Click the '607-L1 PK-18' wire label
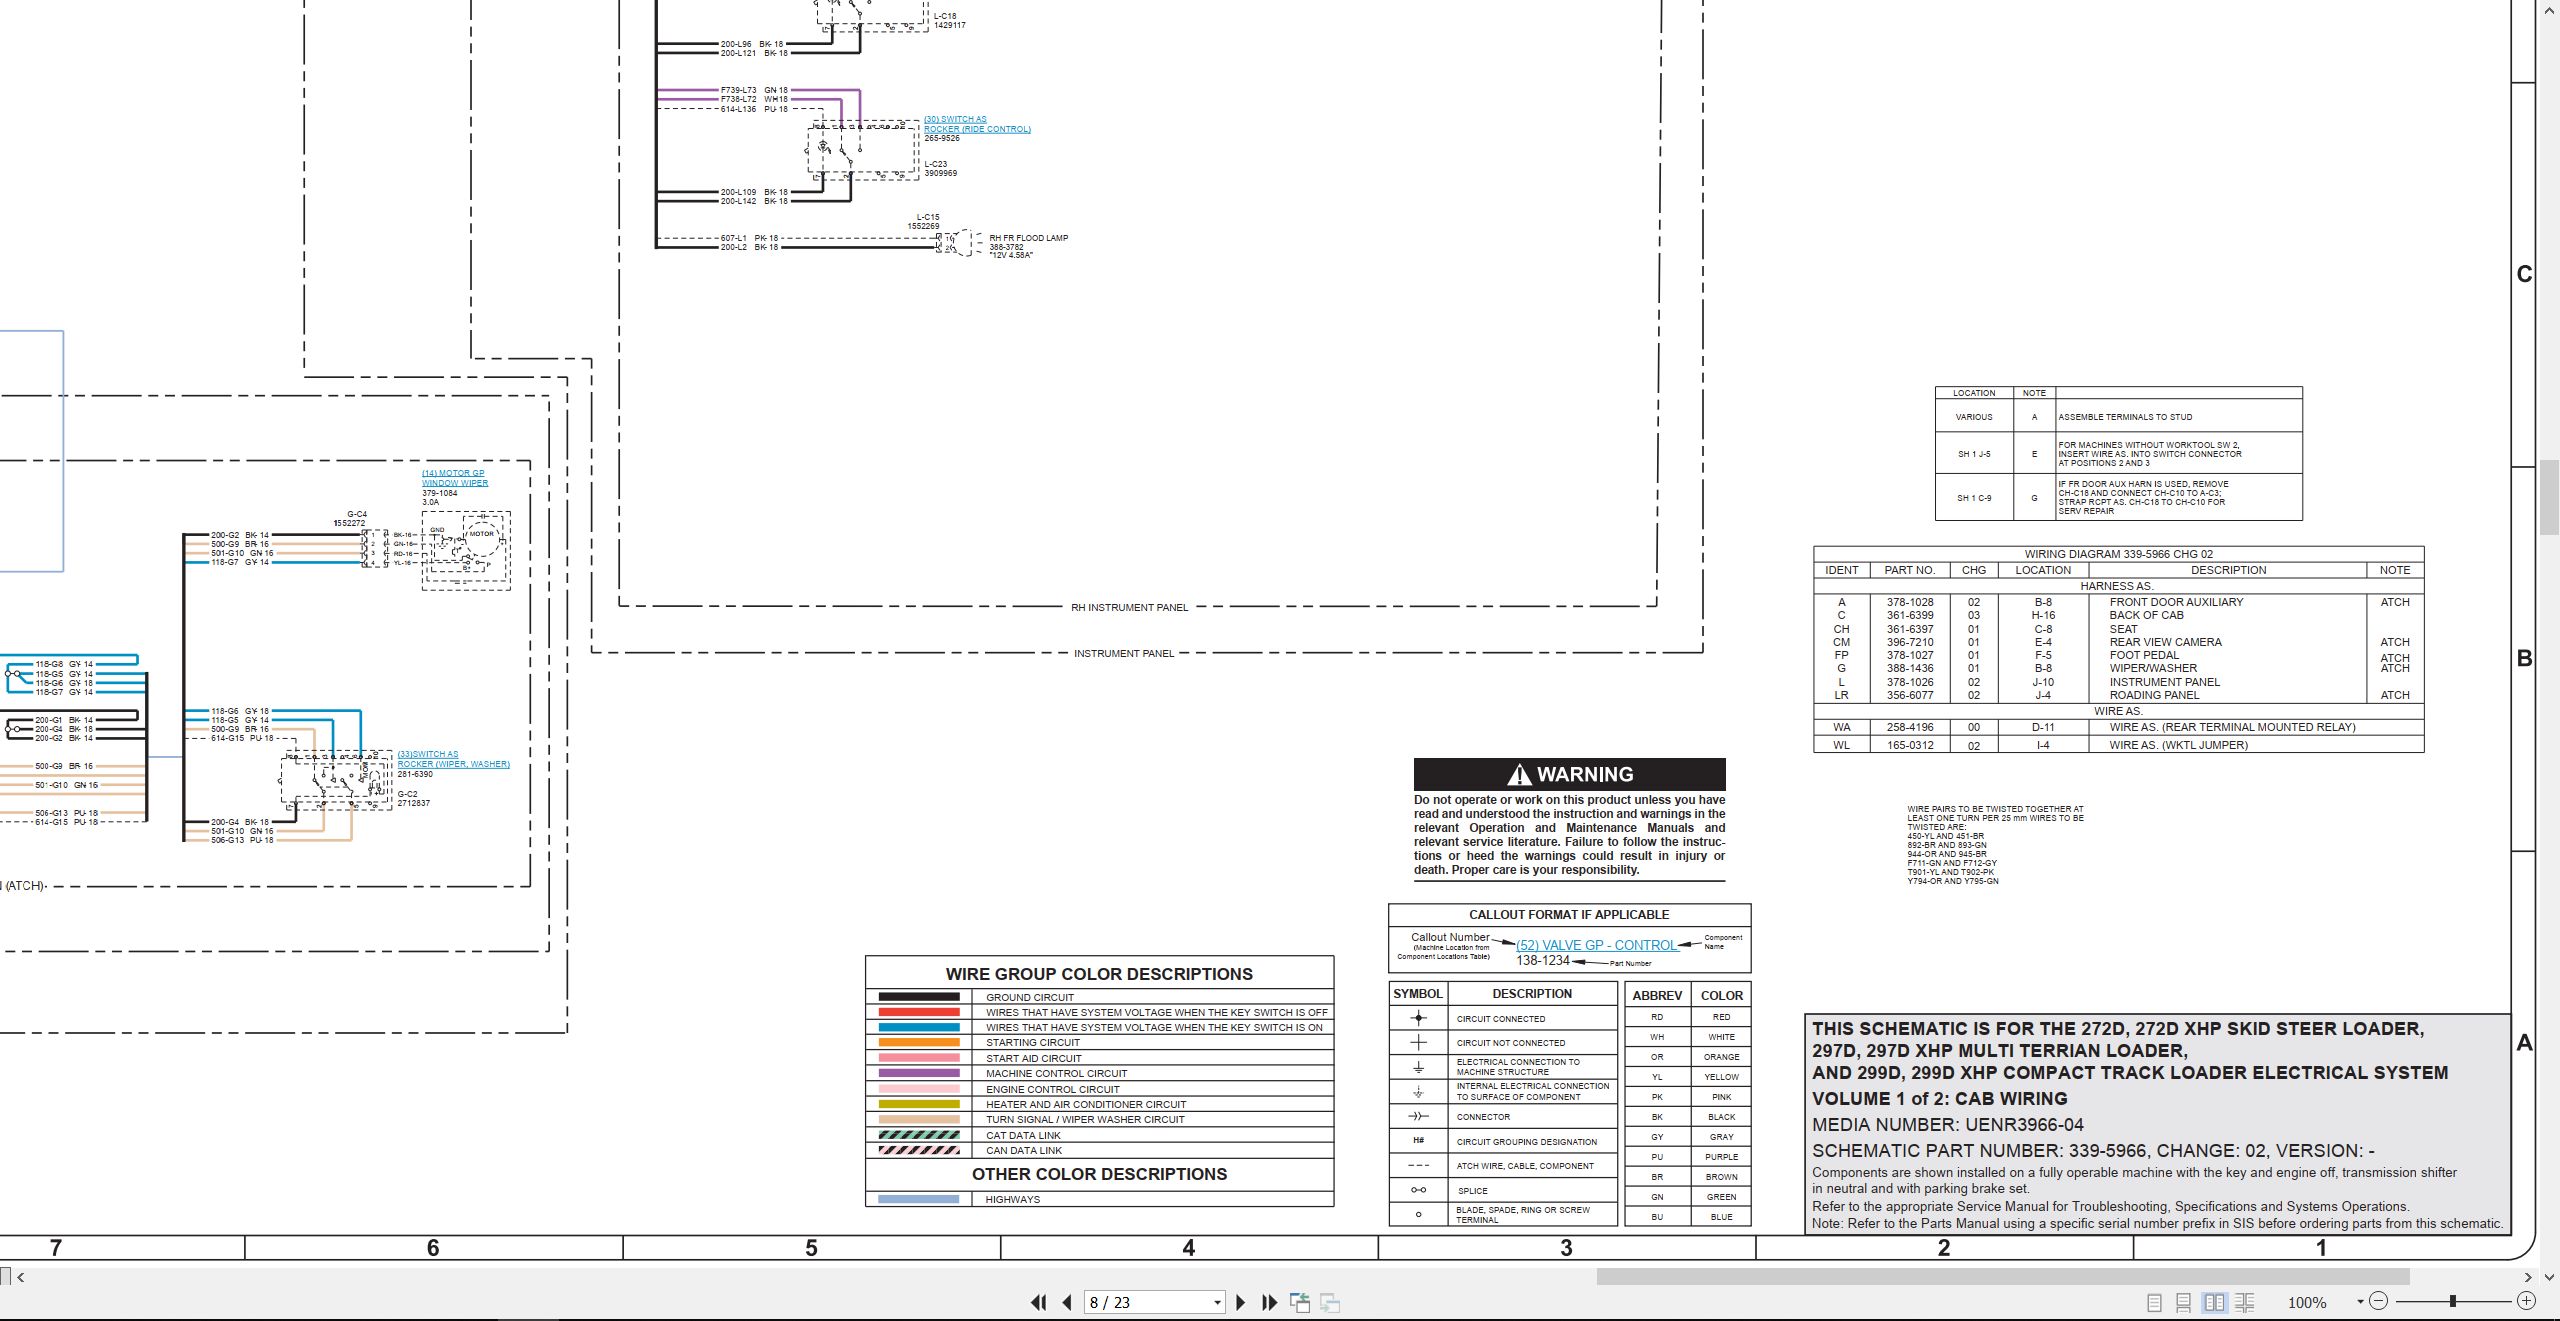Viewport: 2560px width, 1321px height. 750,238
